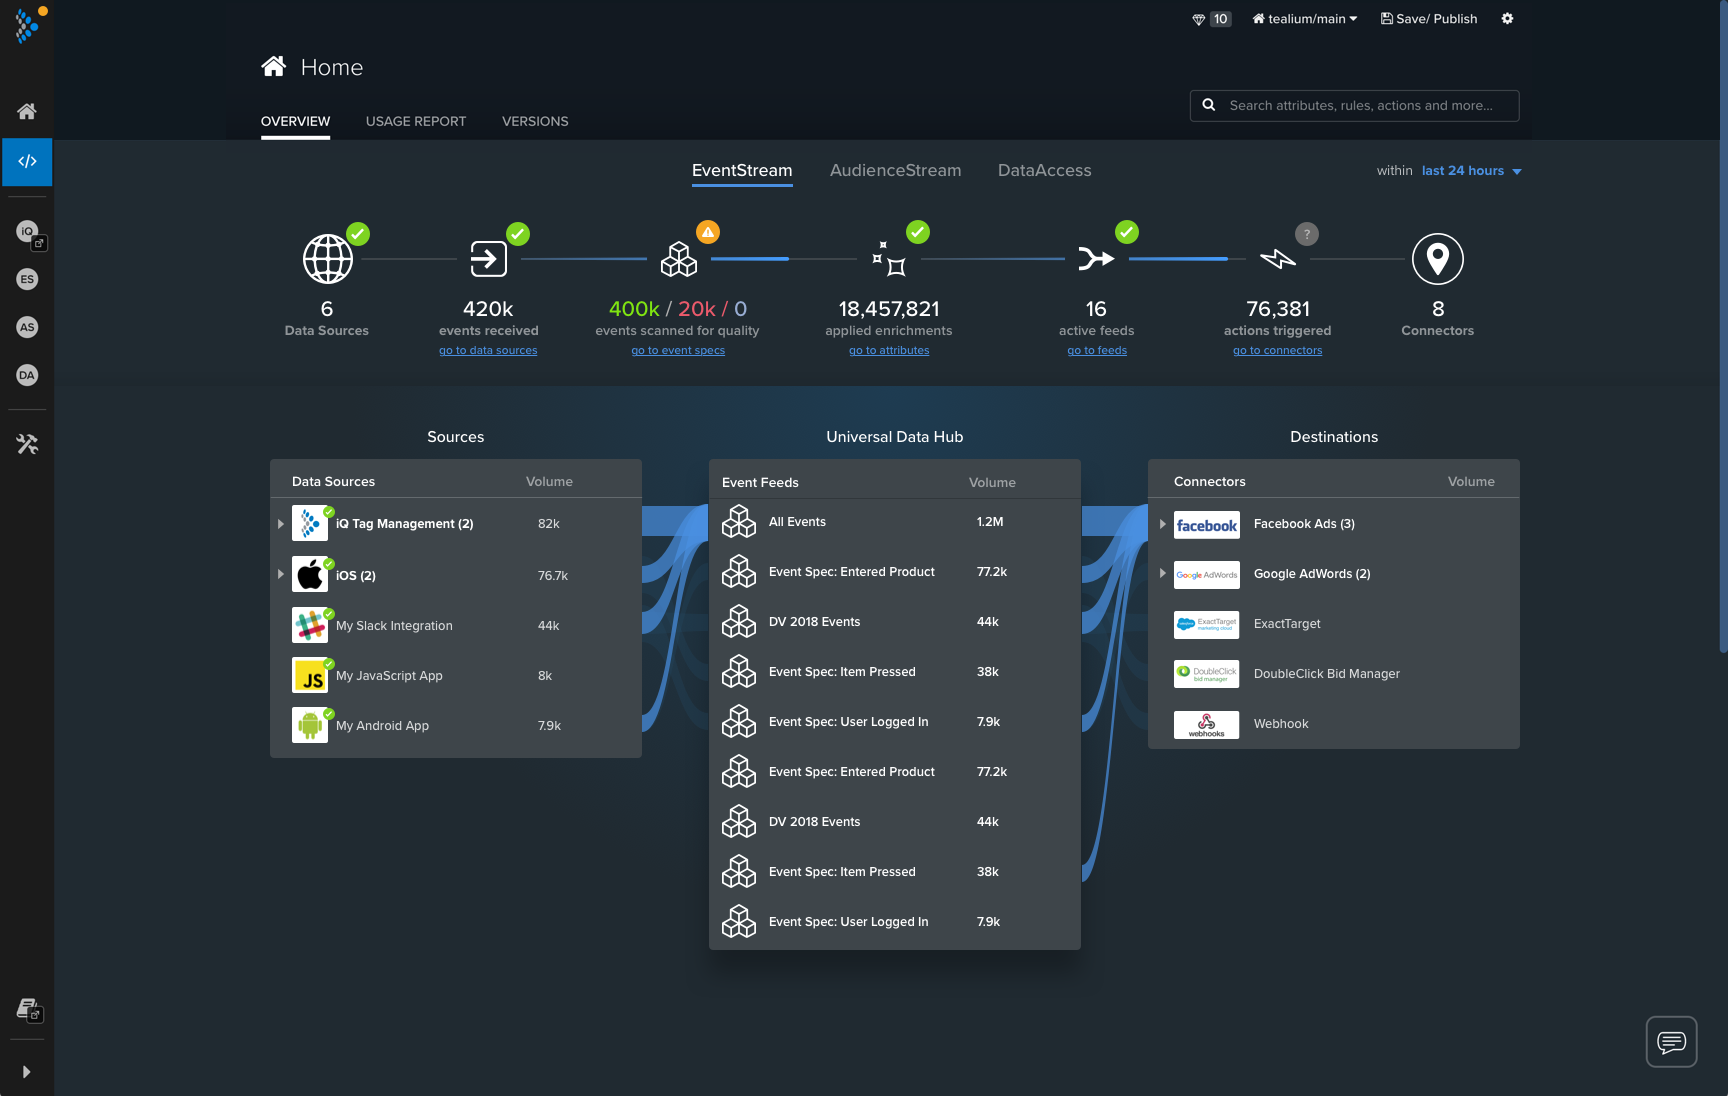Image resolution: width=1728 pixels, height=1096 pixels.
Task: Open Home from the sidebar house icon
Action: click(27, 111)
